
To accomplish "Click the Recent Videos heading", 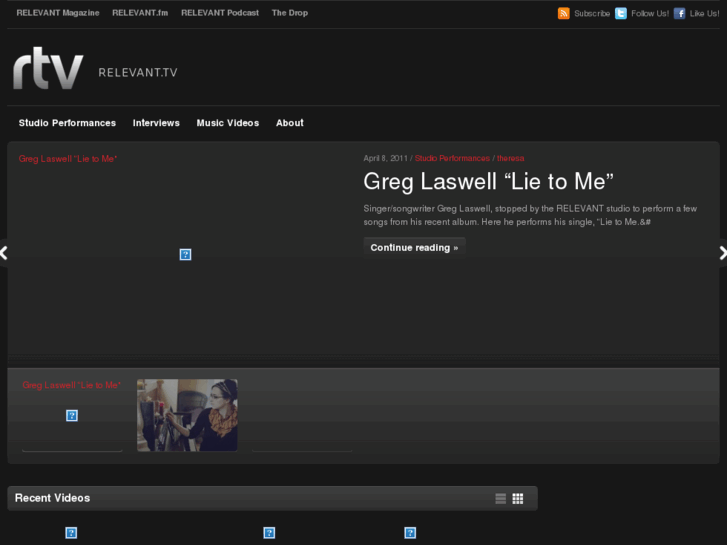I will click(52, 498).
